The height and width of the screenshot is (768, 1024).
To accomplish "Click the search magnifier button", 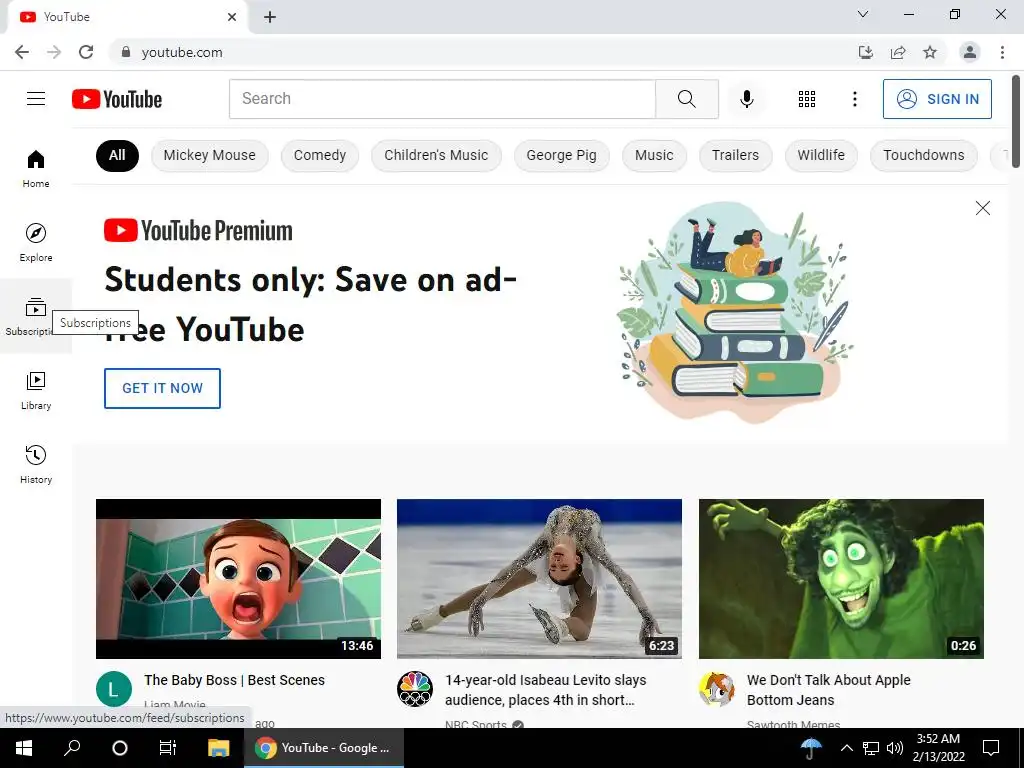I will pos(686,99).
